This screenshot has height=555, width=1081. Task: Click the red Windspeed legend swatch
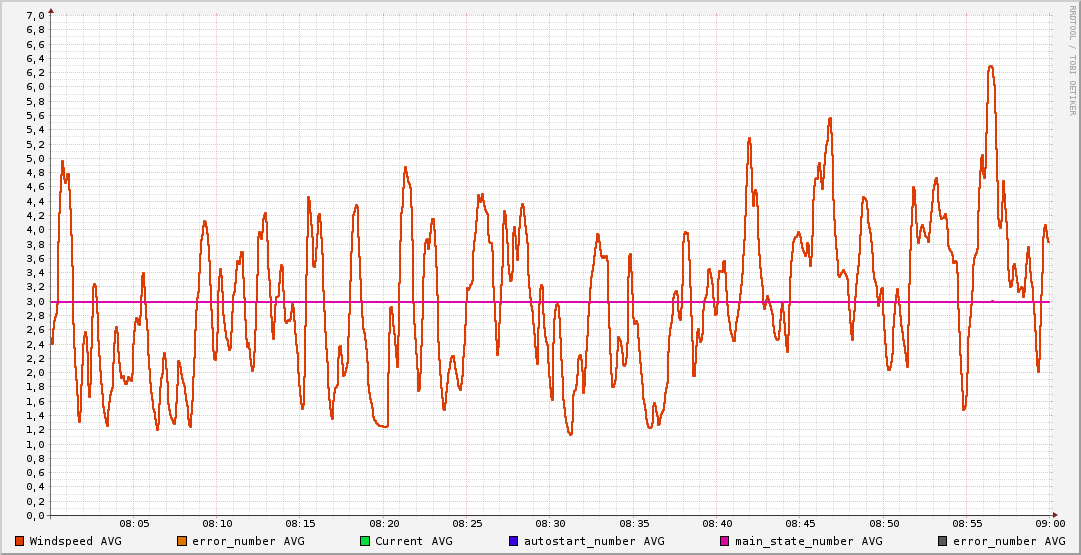[x=20, y=541]
